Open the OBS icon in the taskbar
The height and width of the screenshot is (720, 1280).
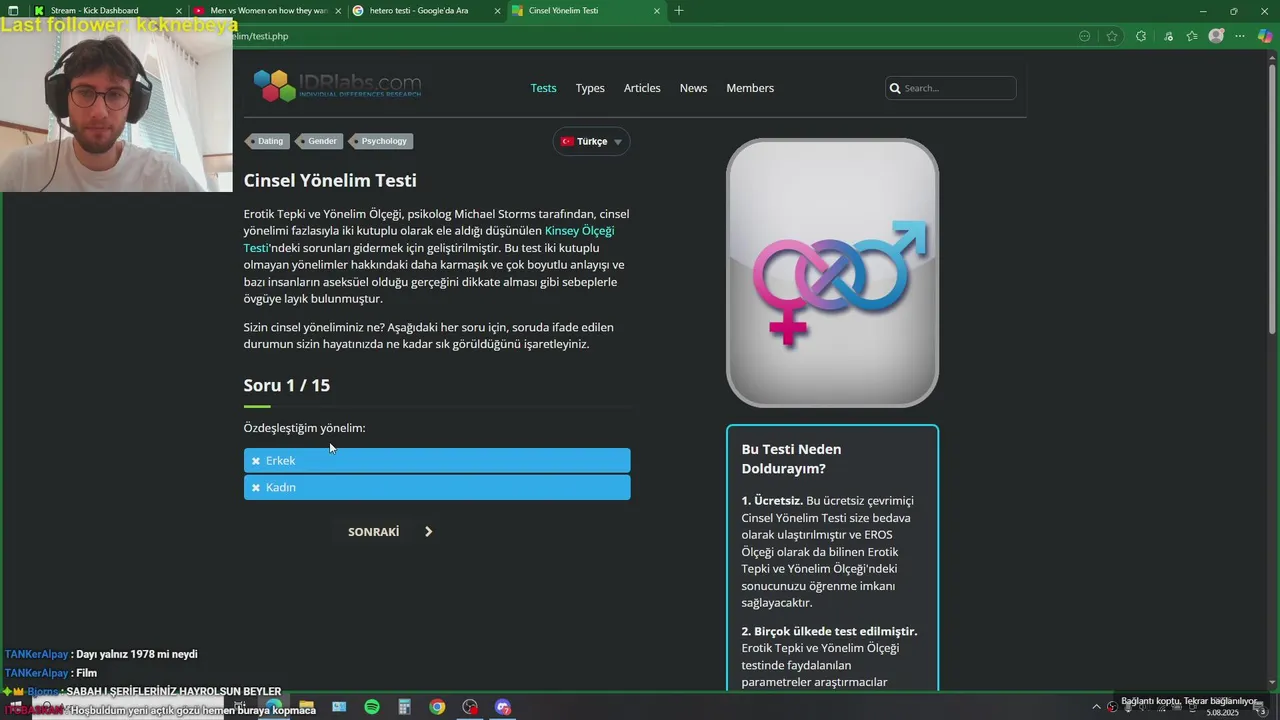click(x=470, y=707)
